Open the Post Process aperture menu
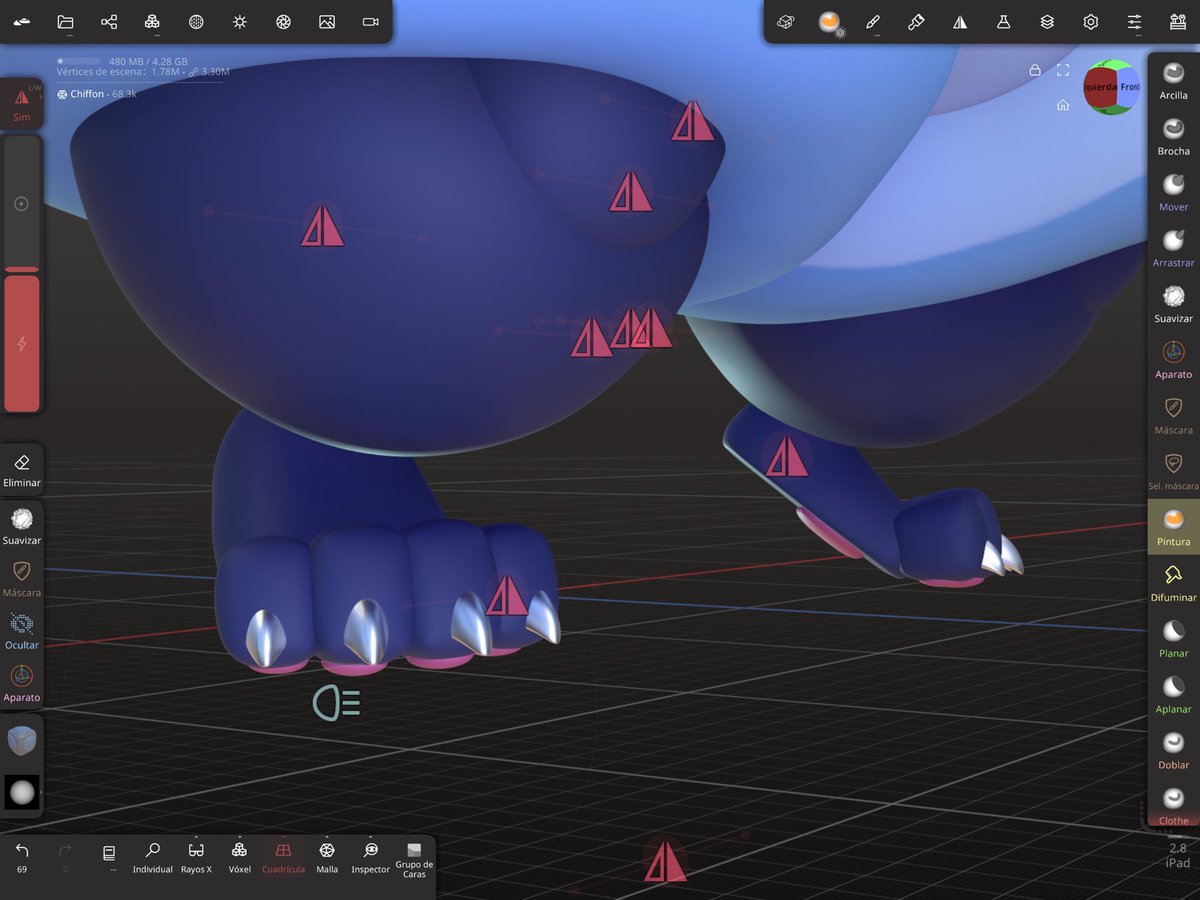 point(283,21)
